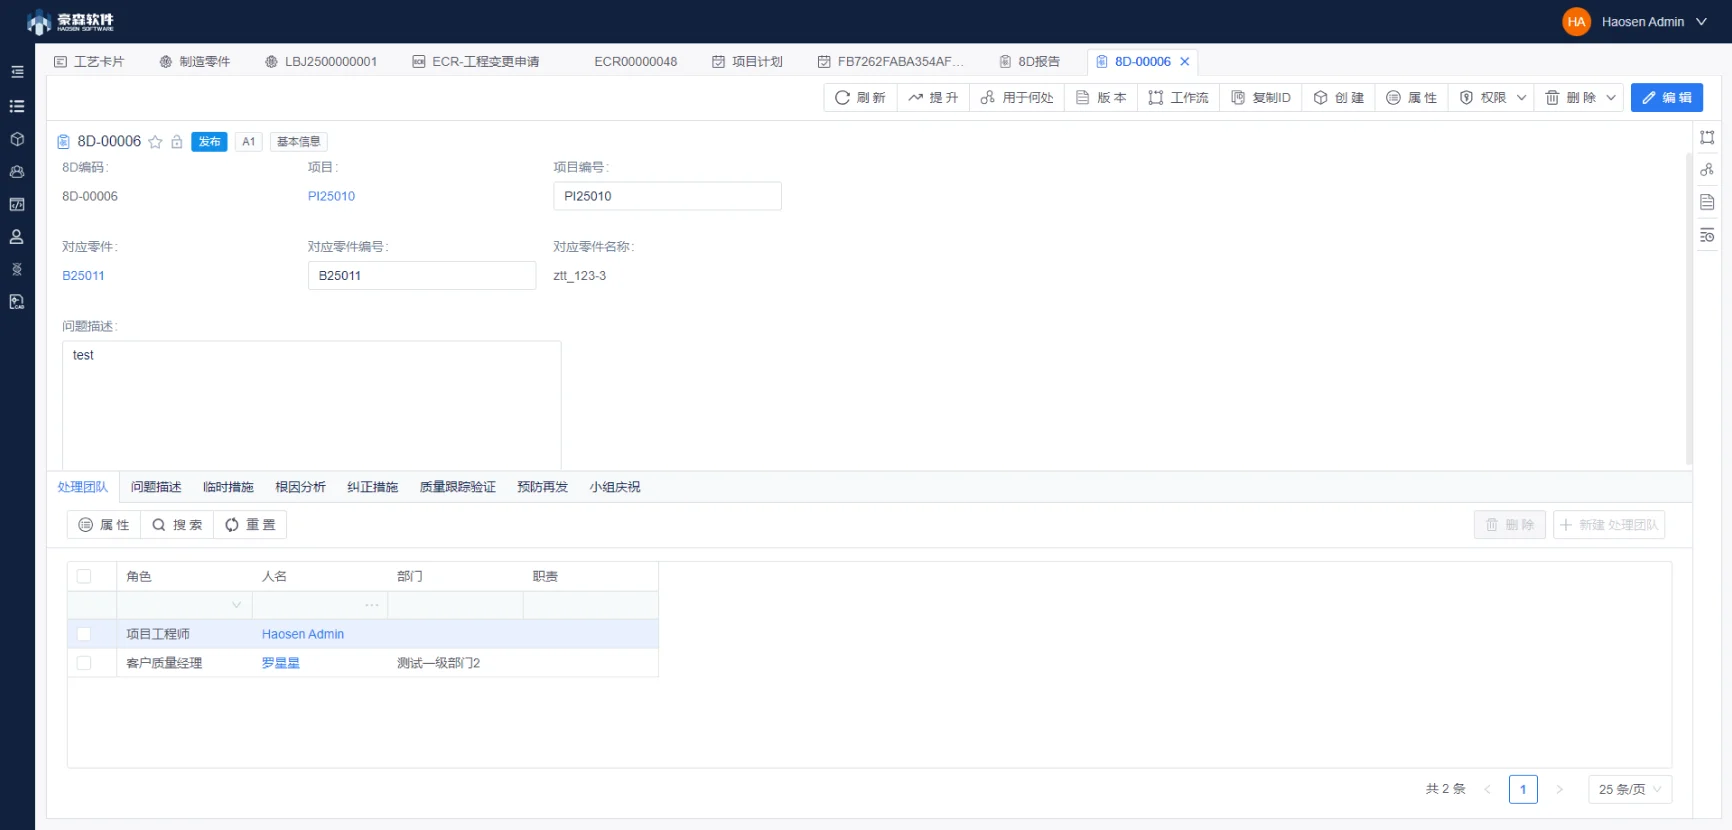Click the hamburger menu icon at sidebar top
The image size is (1732, 830).
pyautogui.click(x=17, y=72)
